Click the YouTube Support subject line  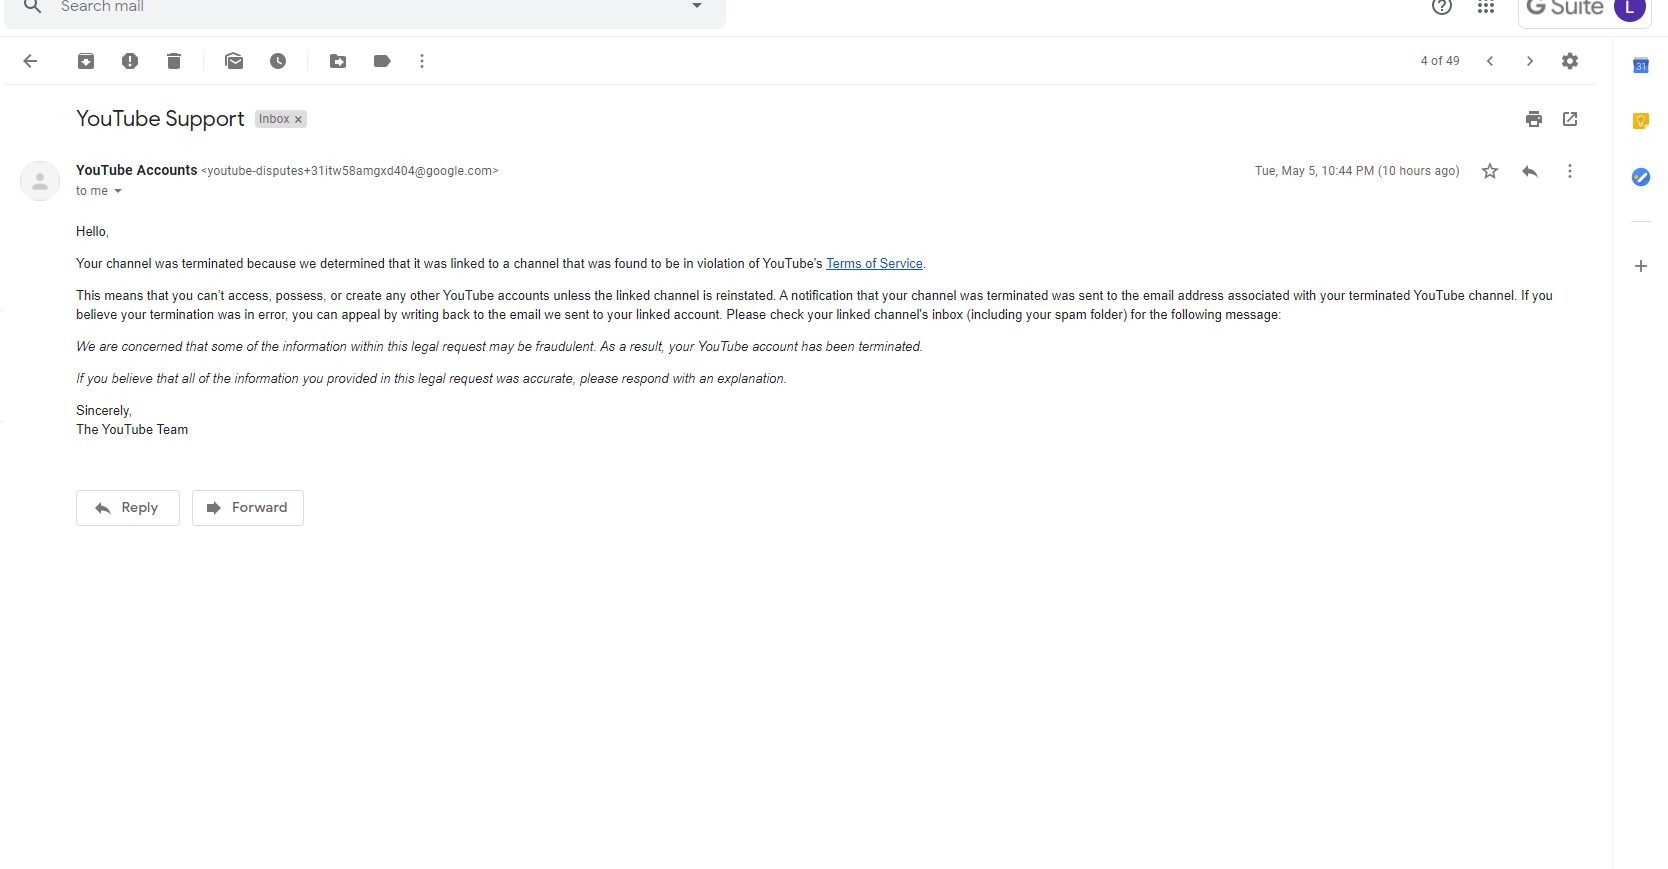coord(160,119)
